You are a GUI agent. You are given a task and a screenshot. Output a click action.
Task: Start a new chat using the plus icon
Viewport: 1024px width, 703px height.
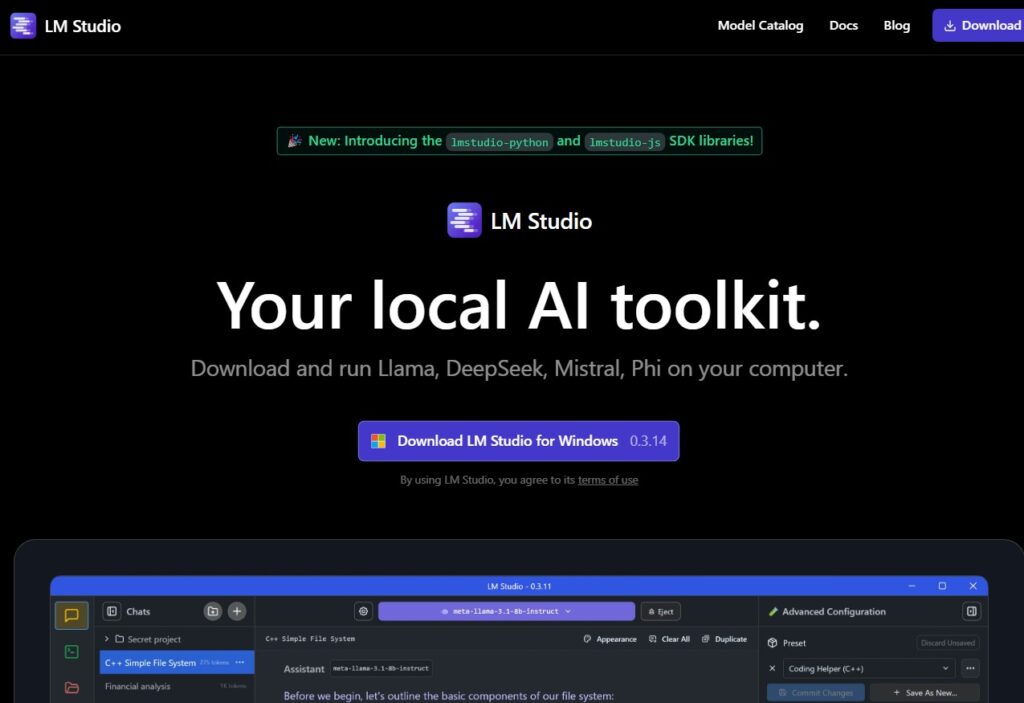tap(236, 611)
